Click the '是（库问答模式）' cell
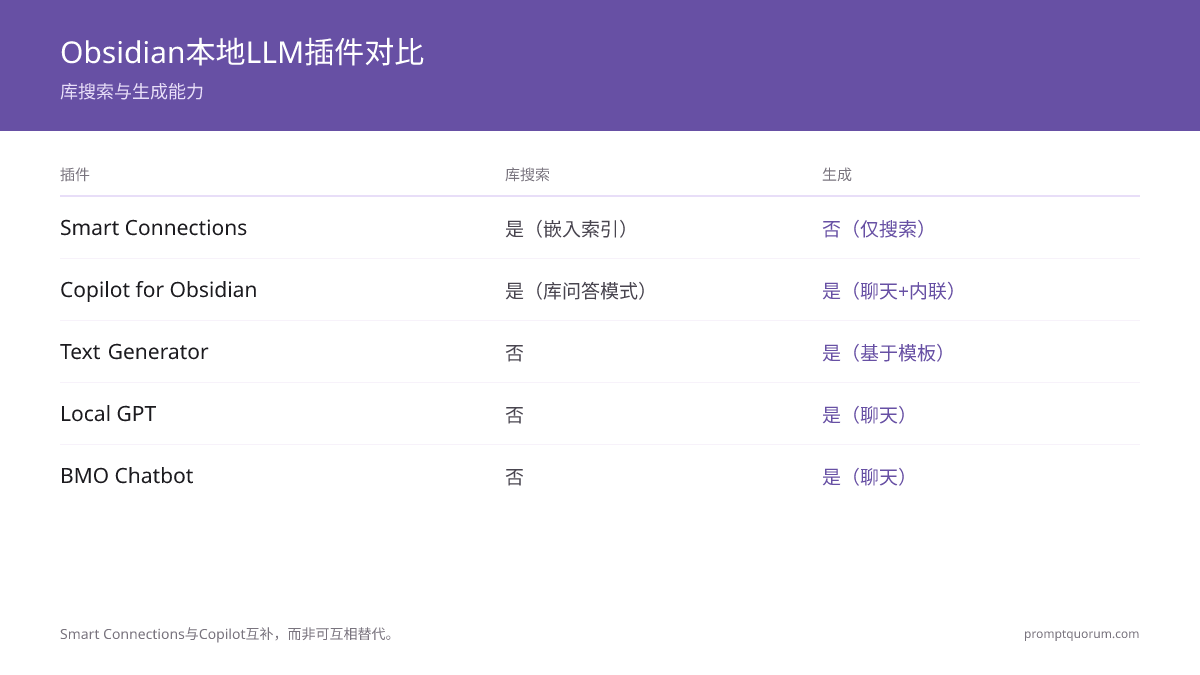The image size is (1200, 675). (x=581, y=291)
